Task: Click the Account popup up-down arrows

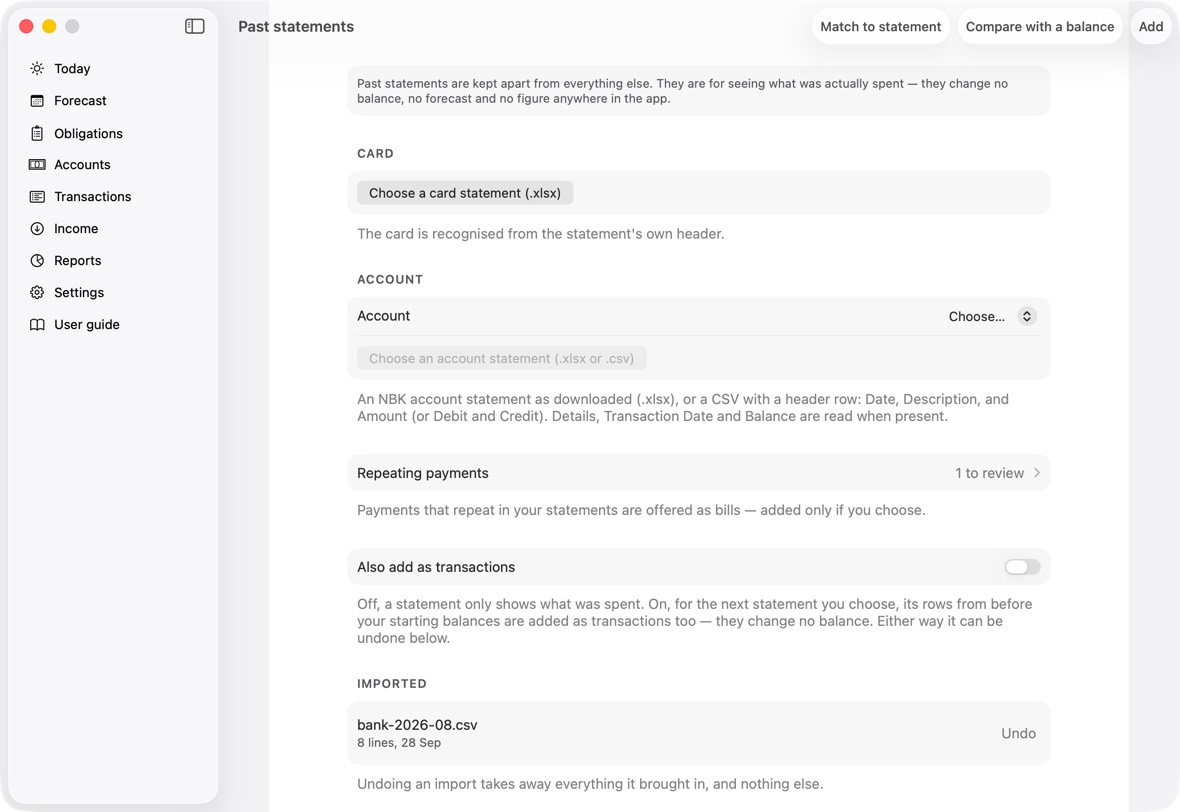Action: click(1026, 316)
